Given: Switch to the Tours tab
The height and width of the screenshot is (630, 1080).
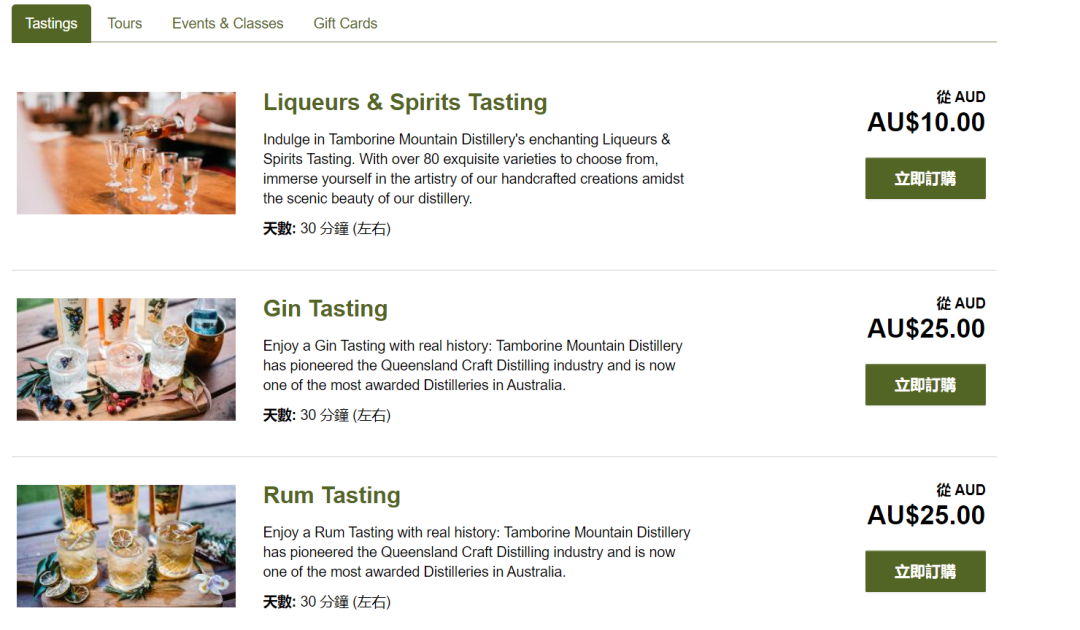Looking at the screenshot, I should click(x=125, y=23).
